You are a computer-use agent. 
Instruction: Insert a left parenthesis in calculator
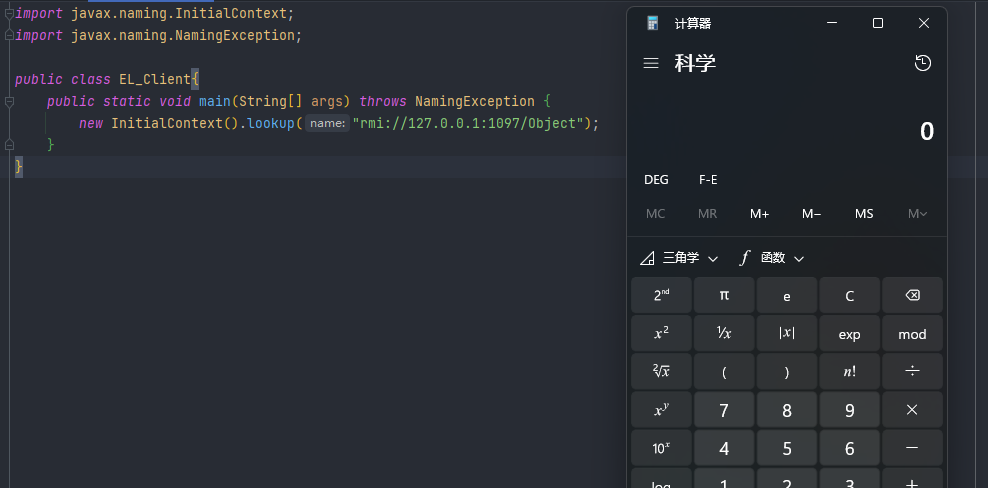[724, 371]
